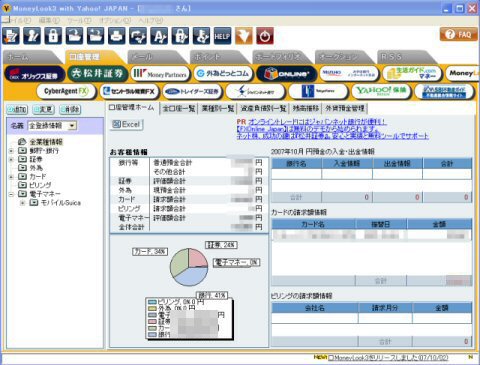The height and width of the screenshot is (365, 480).
Task: Click the orange bird toolbar icon
Action: 244,36
